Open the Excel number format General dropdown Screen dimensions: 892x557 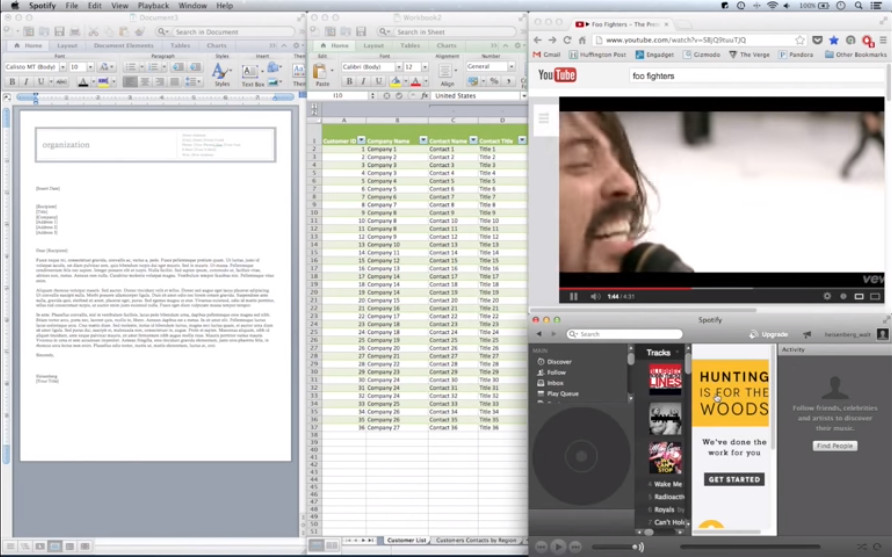[x=511, y=67]
